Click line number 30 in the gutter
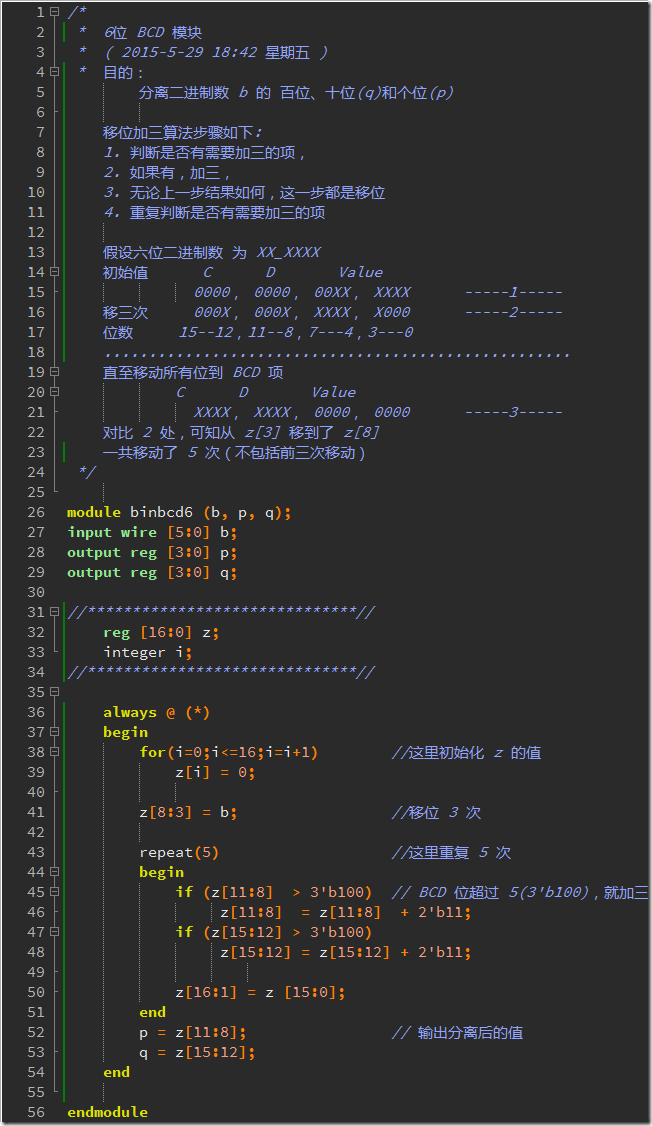The height and width of the screenshot is (1126, 652). point(36,592)
